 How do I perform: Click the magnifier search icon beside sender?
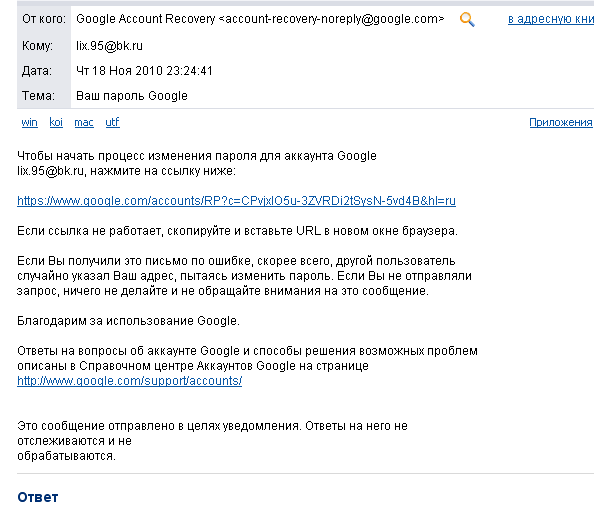pyautogui.click(x=467, y=19)
